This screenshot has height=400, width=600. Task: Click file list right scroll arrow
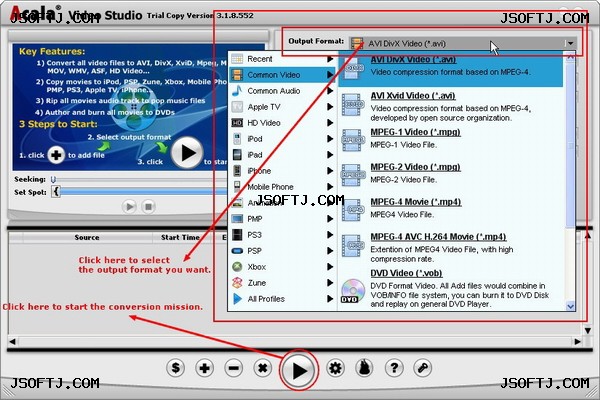(x=577, y=341)
